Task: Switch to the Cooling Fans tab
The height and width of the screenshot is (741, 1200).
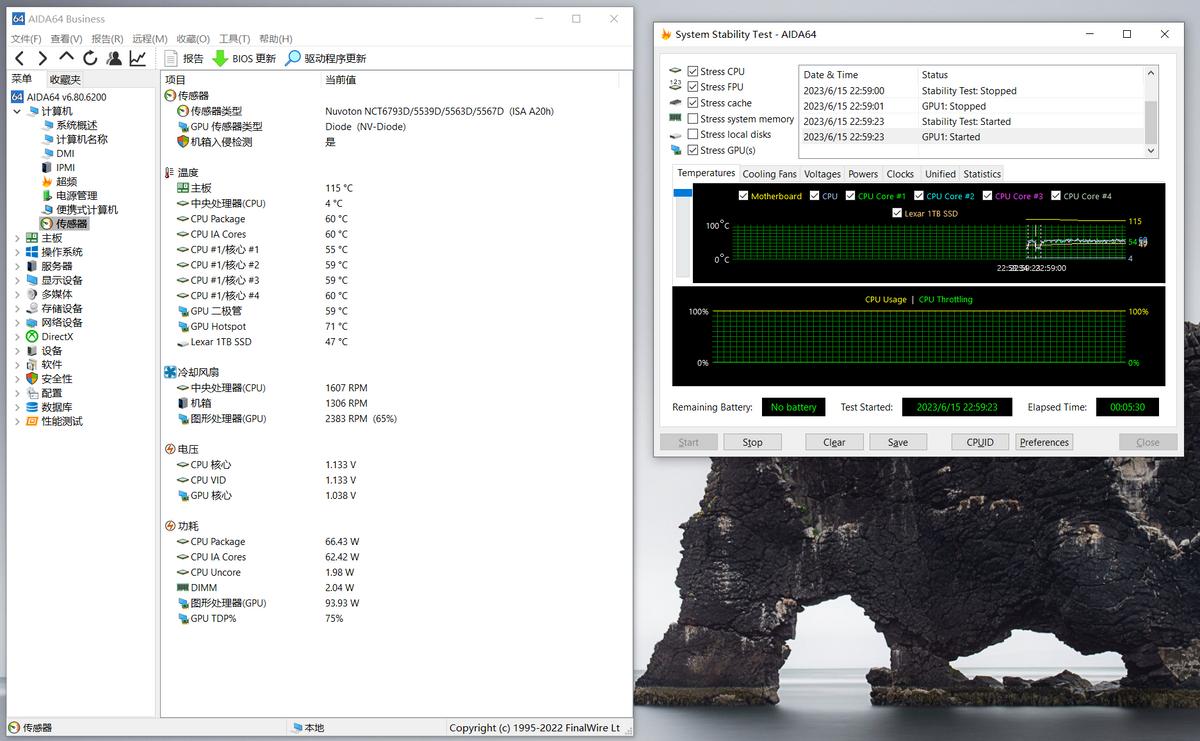Action: (x=769, y=174)
